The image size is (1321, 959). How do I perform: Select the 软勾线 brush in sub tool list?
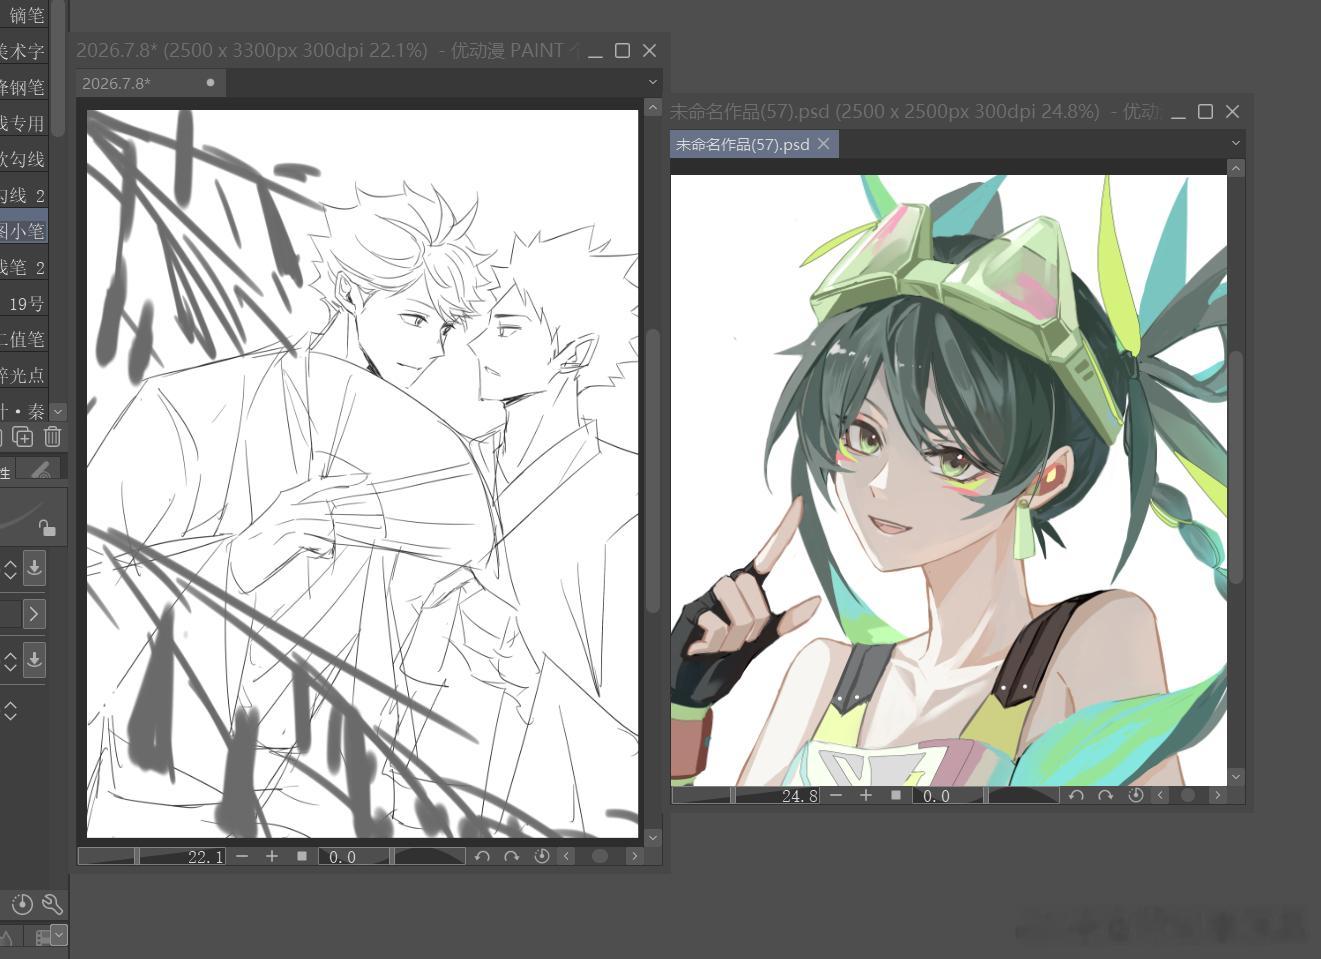coord(24,159)
